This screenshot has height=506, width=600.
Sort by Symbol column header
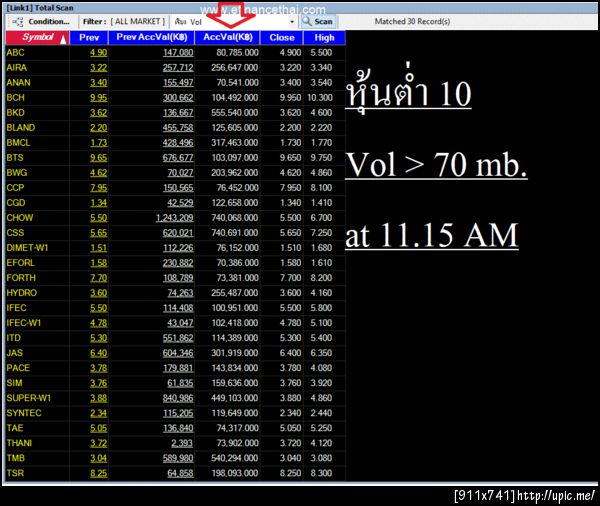[37, 38]
